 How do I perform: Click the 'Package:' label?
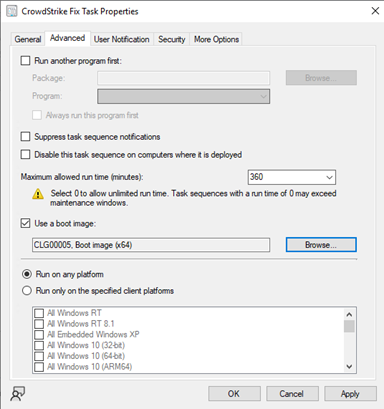[x=49, y=78]
